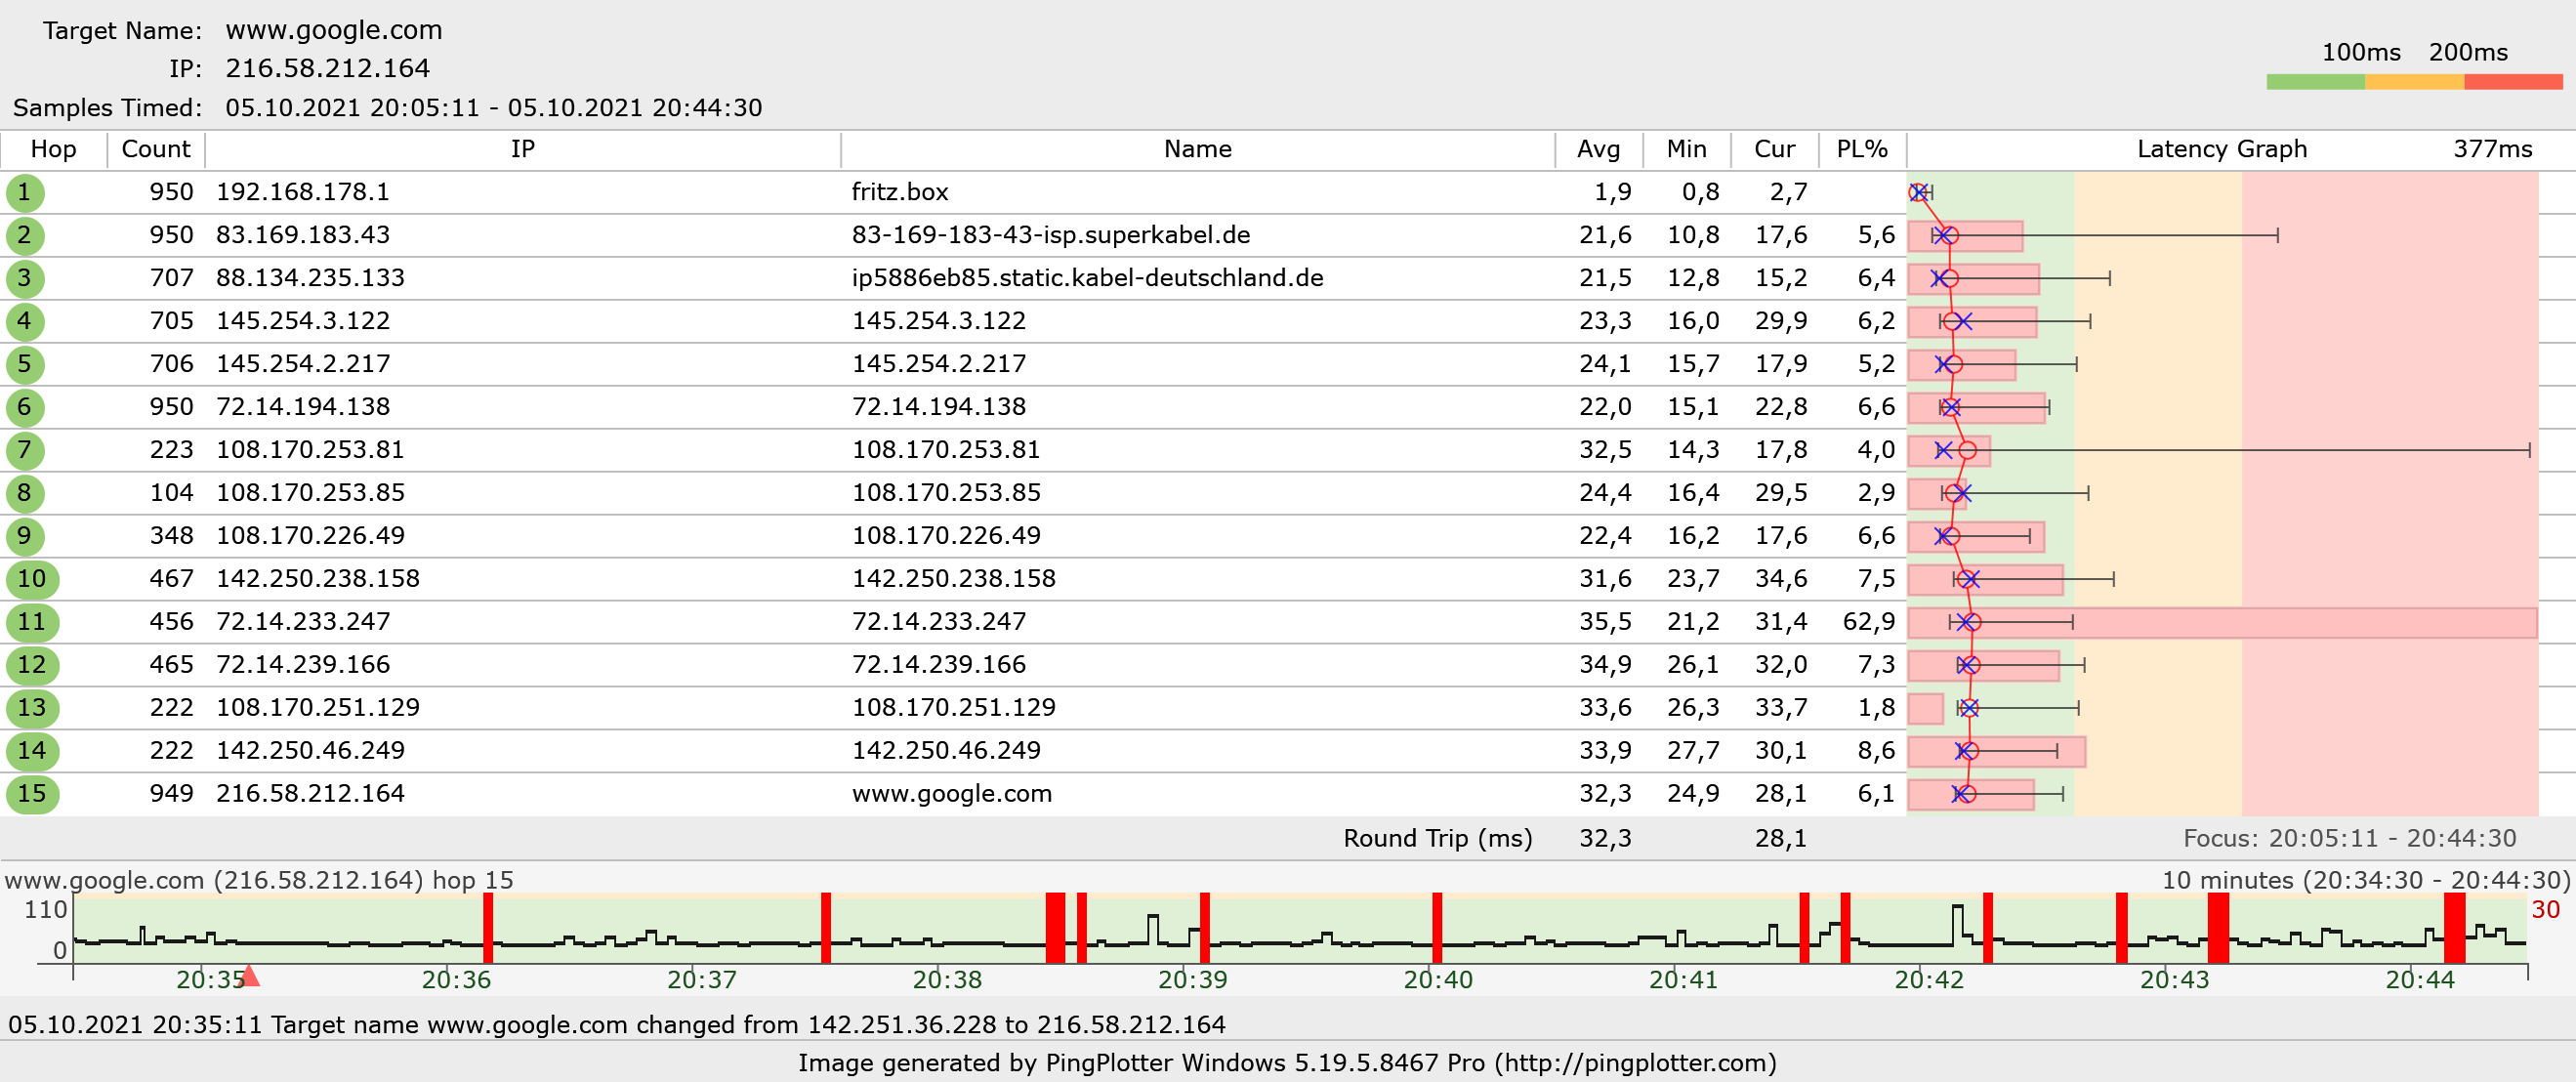Image resolution: width=2576 pixels, height=1082 pixels.
Task: Click red circle marker on hop 7 graph
Action: [1967, 450]
